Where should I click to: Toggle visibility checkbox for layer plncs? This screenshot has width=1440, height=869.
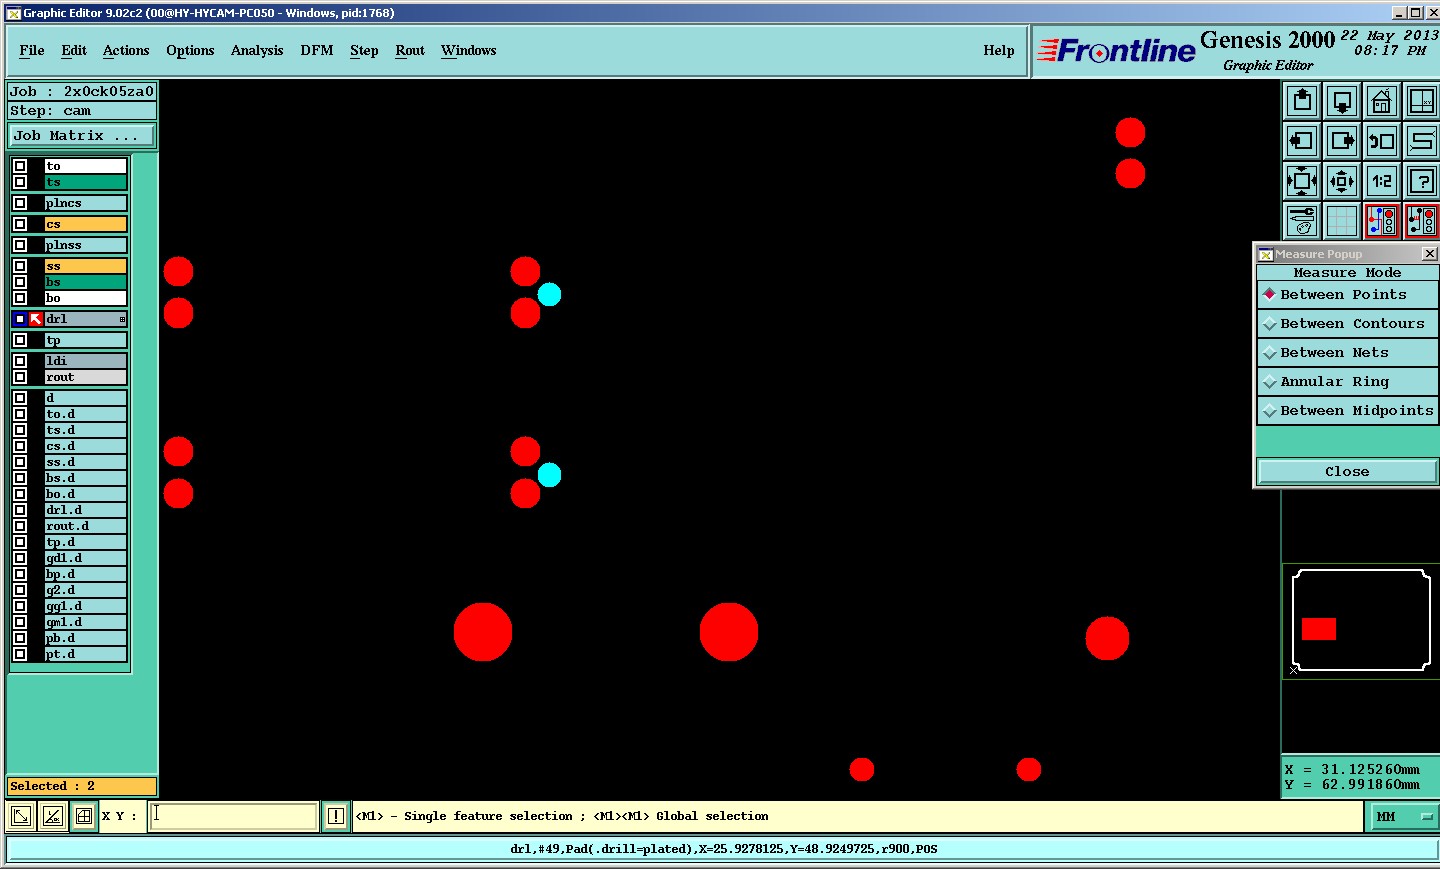point(20,203)
